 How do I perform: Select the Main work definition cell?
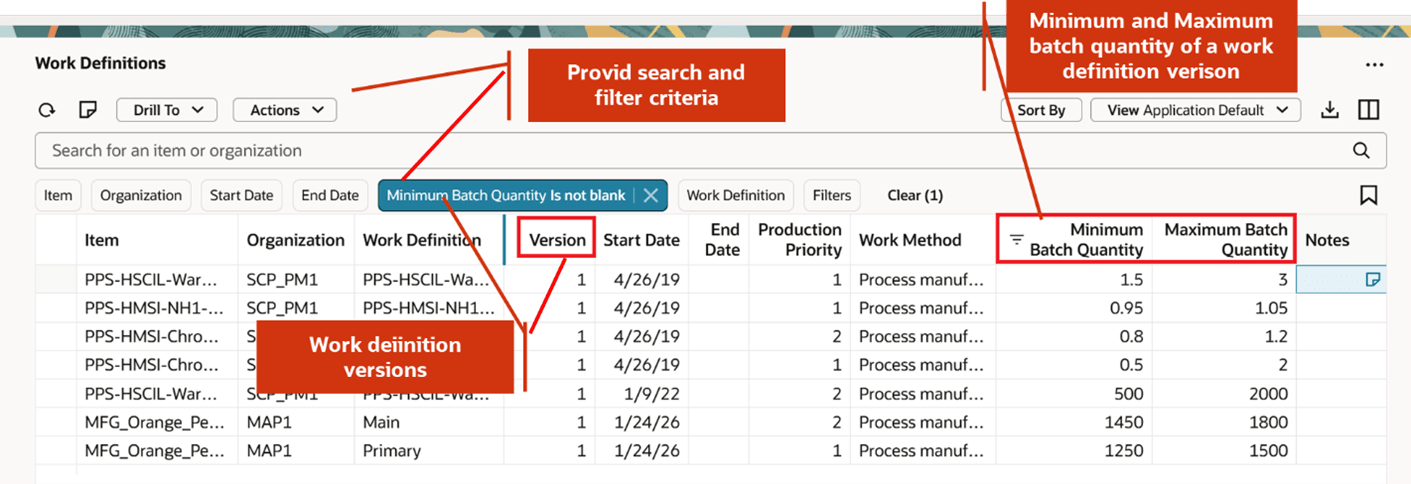(x=382, y=423)
